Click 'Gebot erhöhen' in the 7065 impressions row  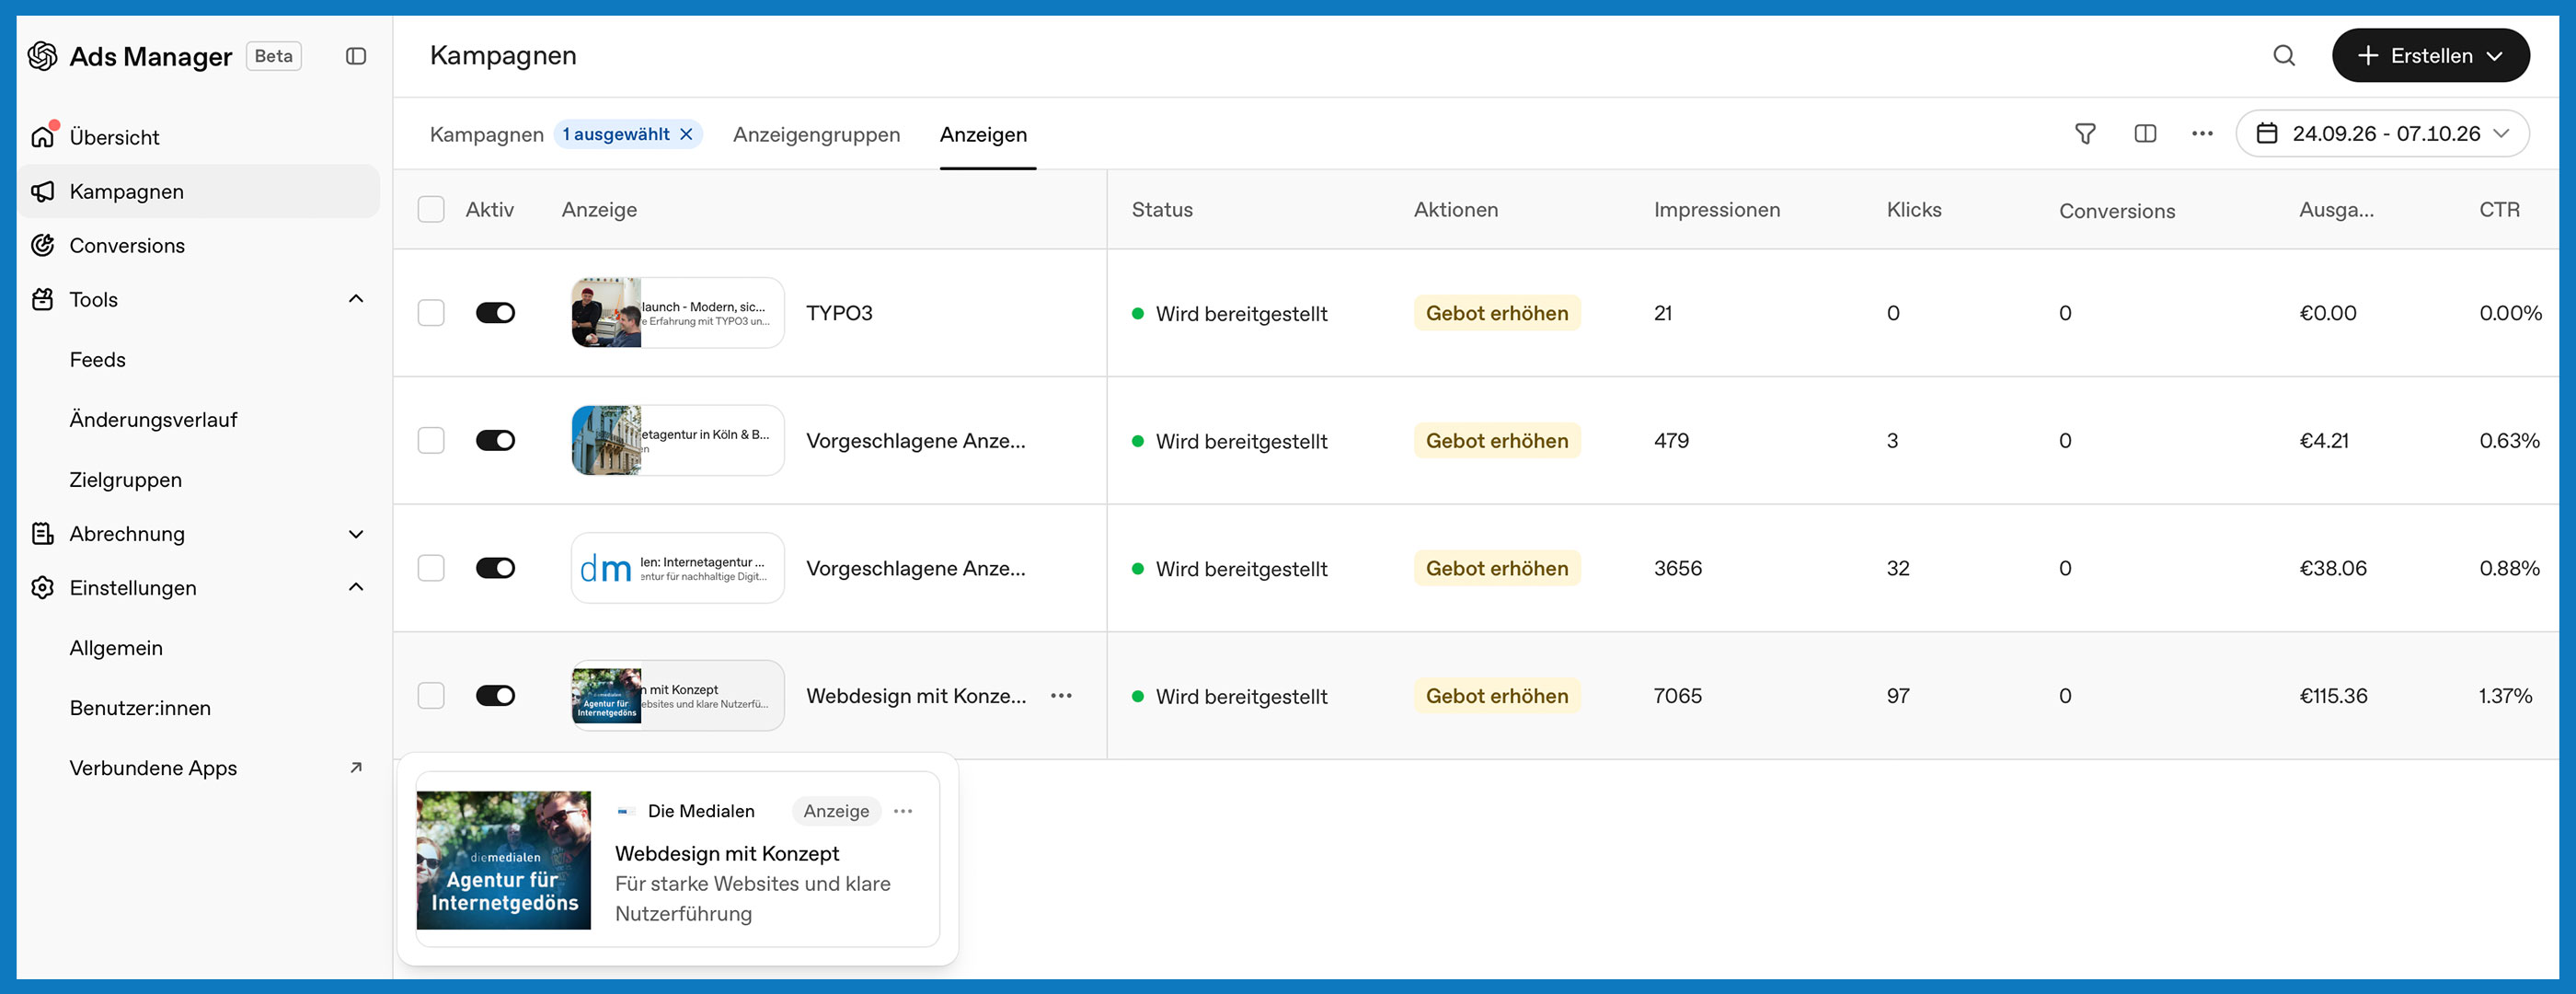1497,696
